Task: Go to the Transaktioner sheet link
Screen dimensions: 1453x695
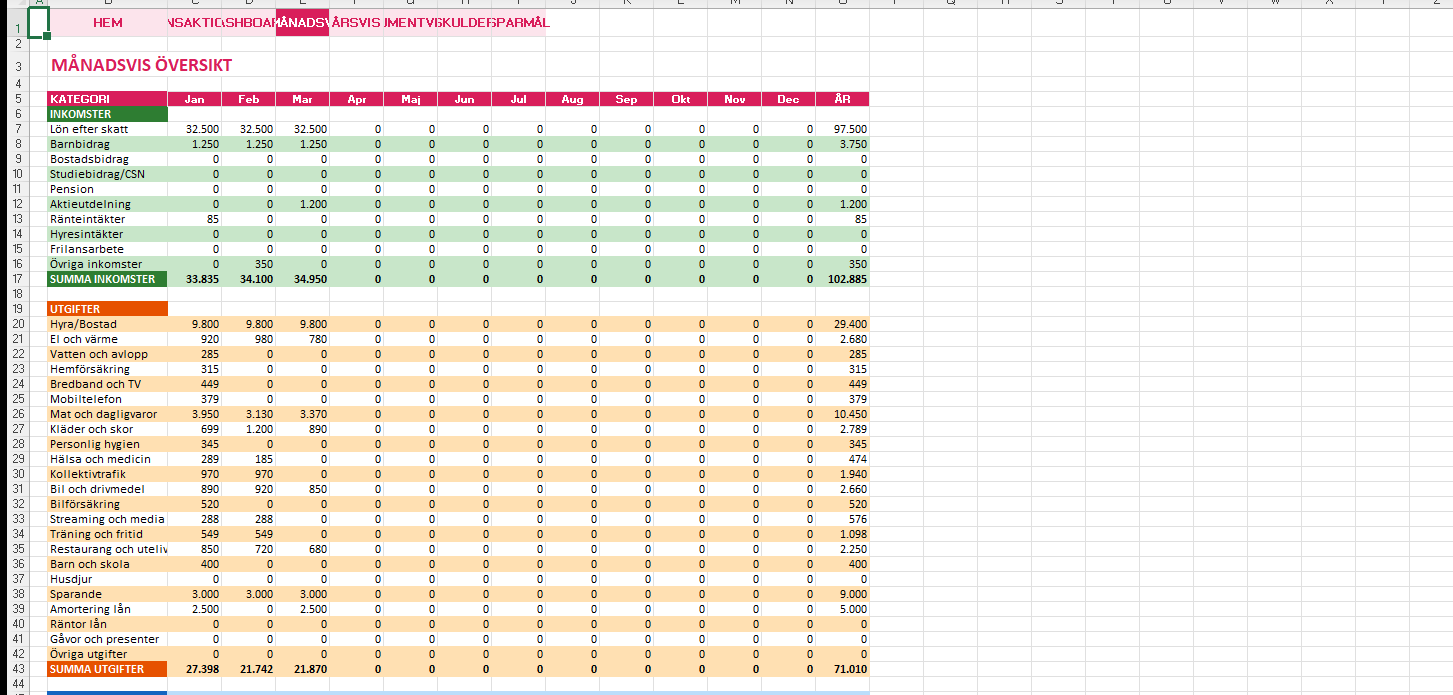Action: [x=195, y=22]
